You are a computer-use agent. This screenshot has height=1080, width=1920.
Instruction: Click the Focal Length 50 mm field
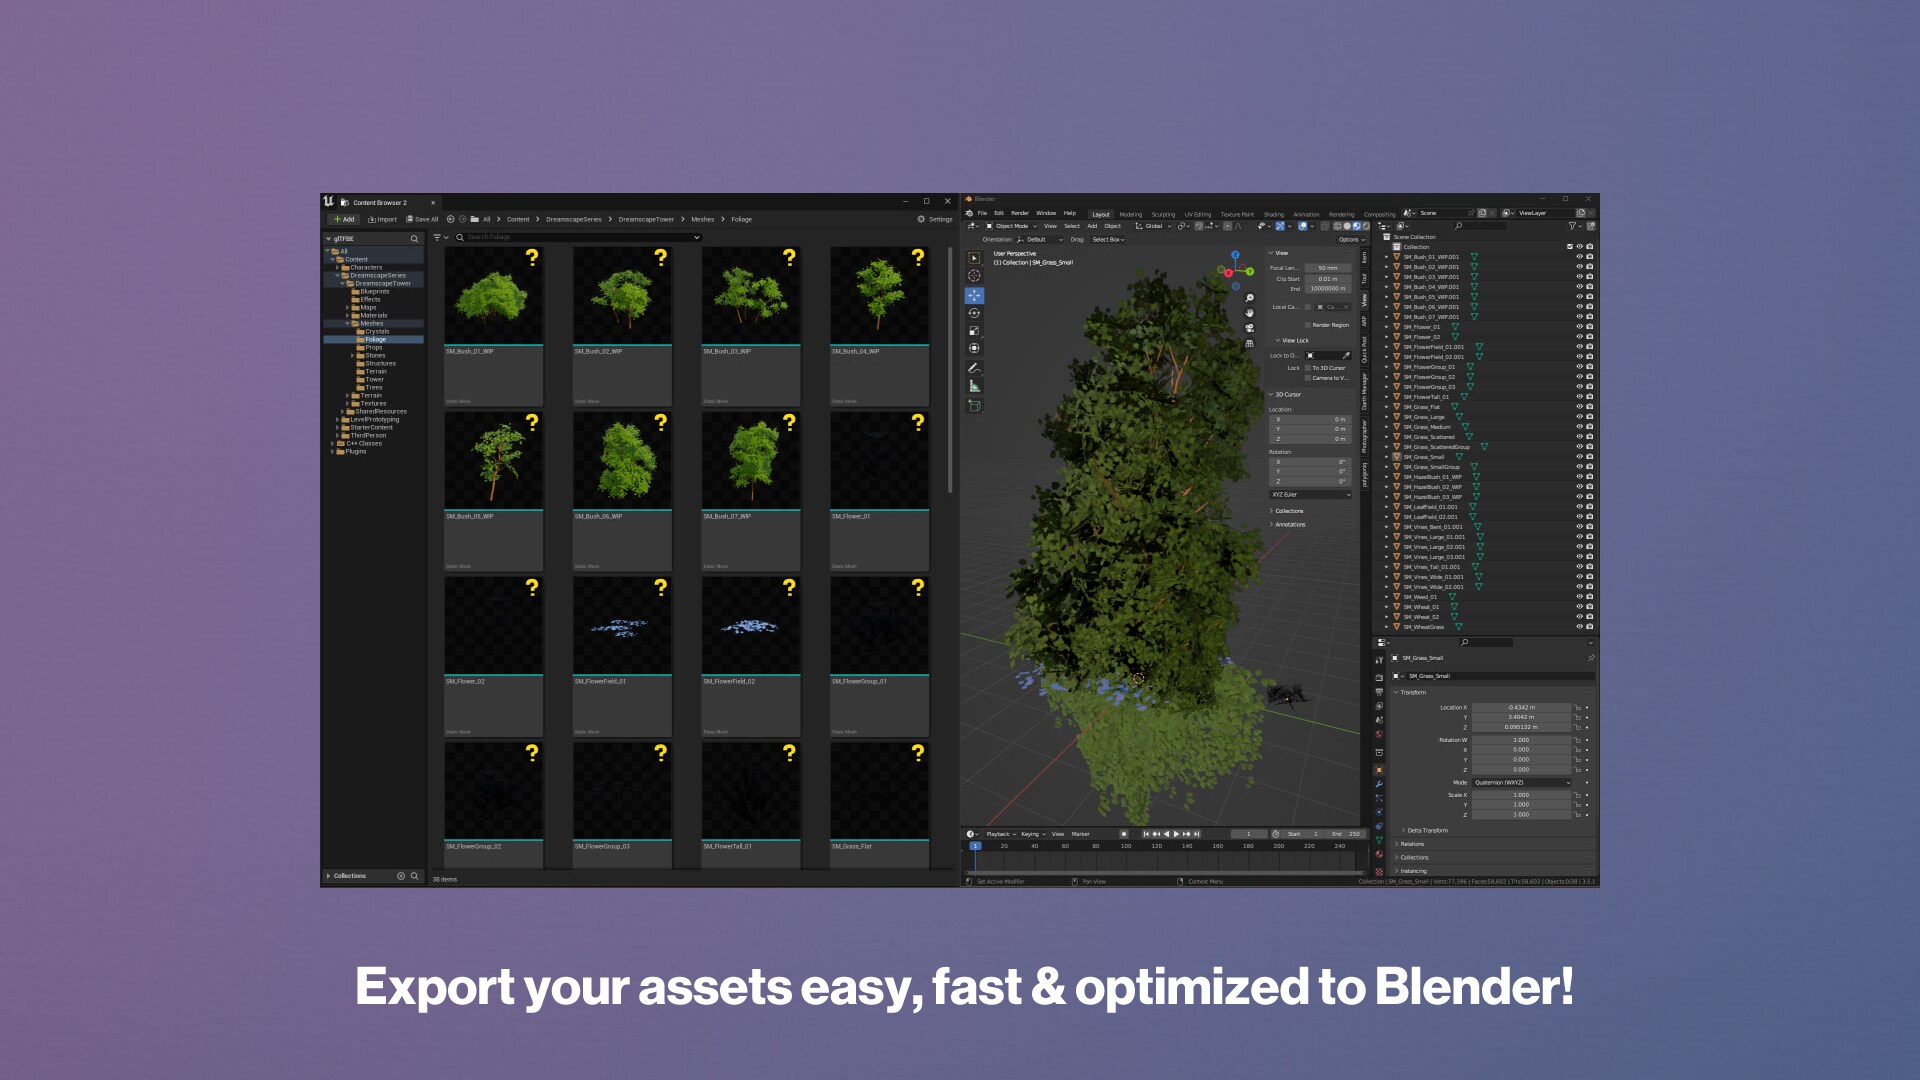tap(1328, 268)
